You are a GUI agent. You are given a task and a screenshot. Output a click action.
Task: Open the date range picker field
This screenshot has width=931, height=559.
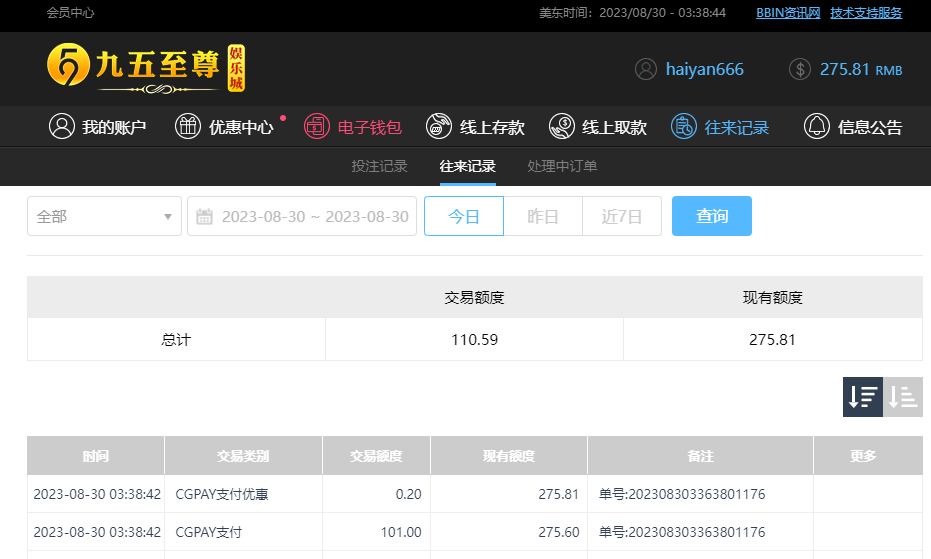coord(302,216)
